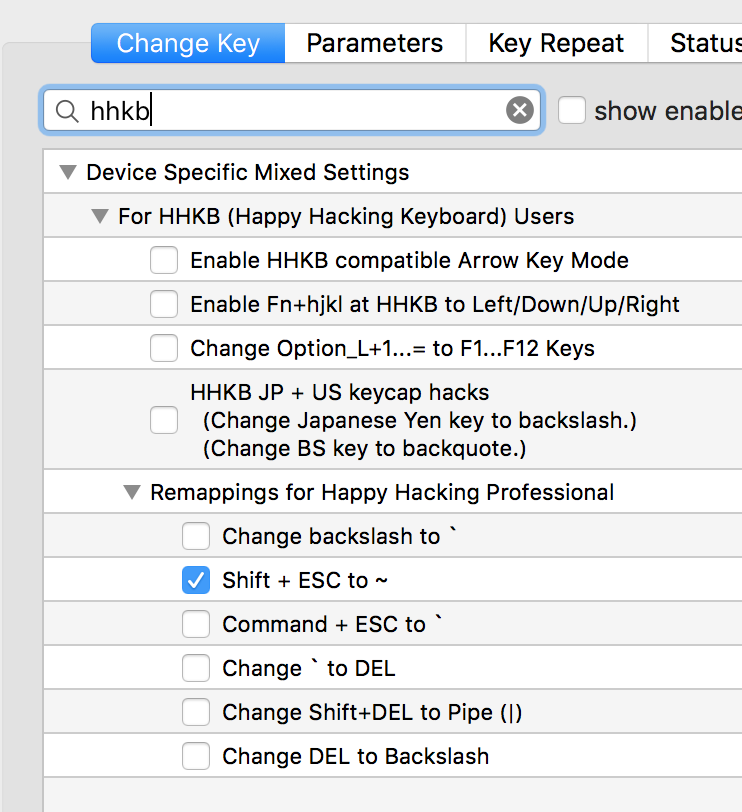Click text 'HHKB JP + US keycap hacks'
This screenshot has width=742, height=812.
pyautogui.click(x=340, y=393)
